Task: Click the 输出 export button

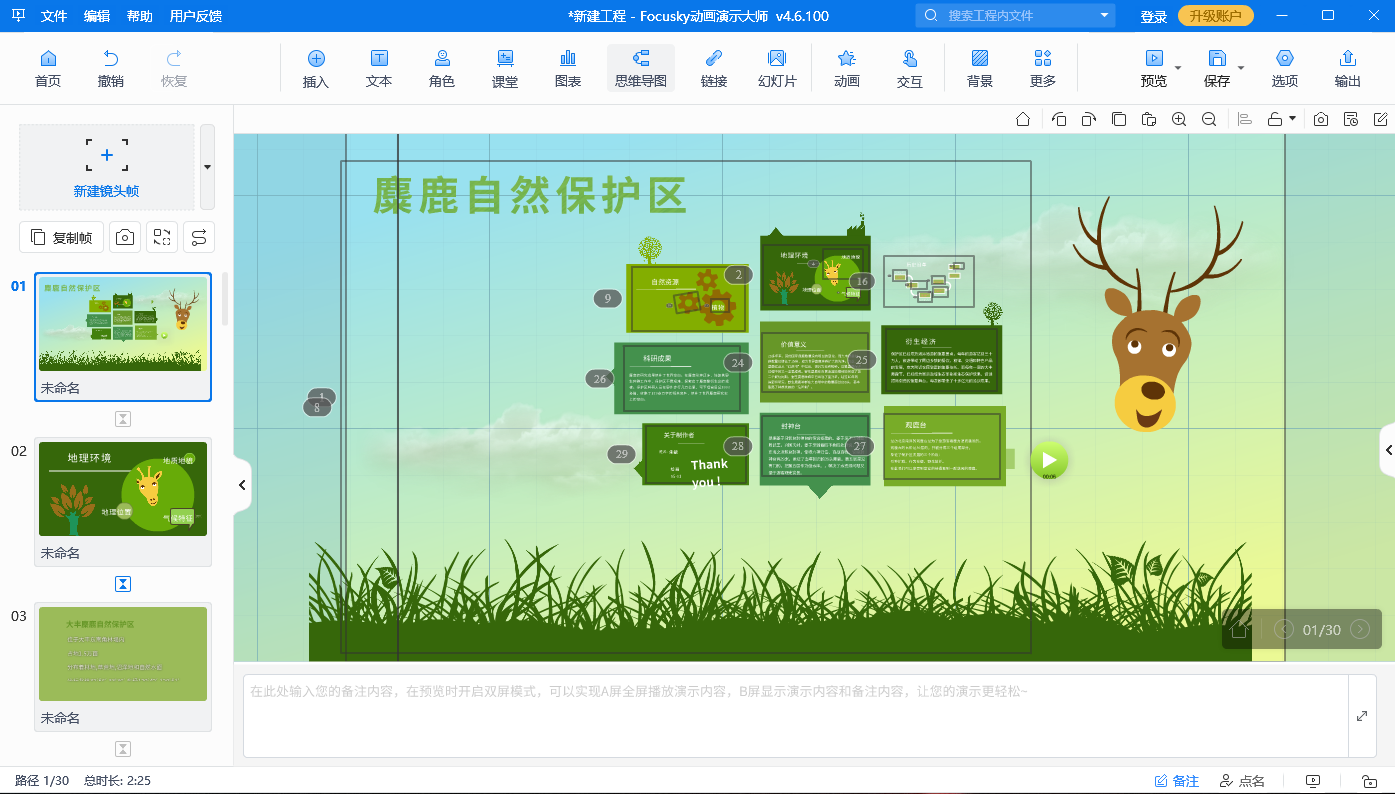Action: (x=1348, y=68)
